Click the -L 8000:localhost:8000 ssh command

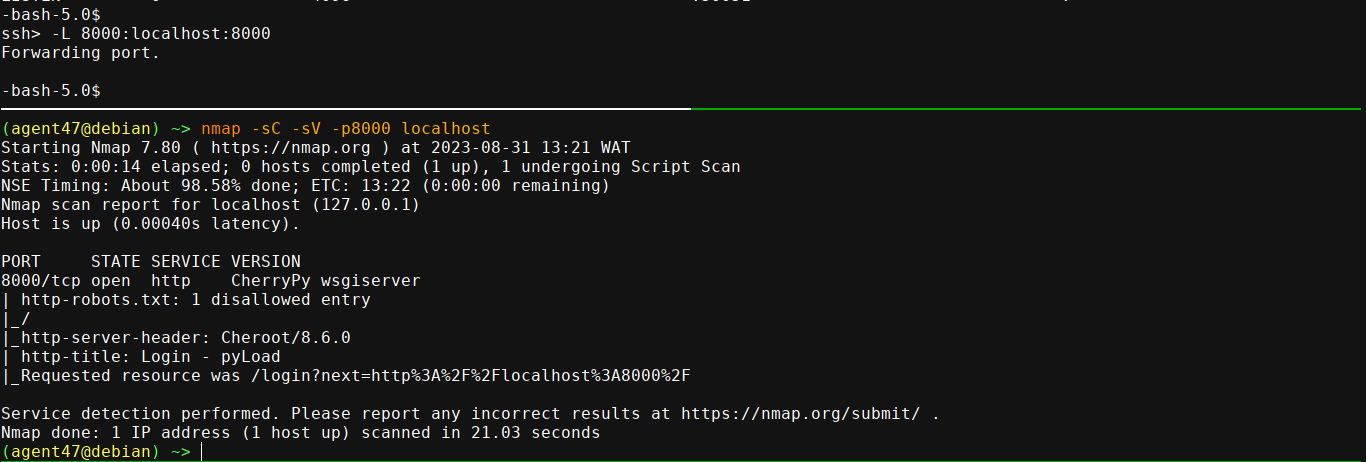pyautogui.click(x=160, y=34)
